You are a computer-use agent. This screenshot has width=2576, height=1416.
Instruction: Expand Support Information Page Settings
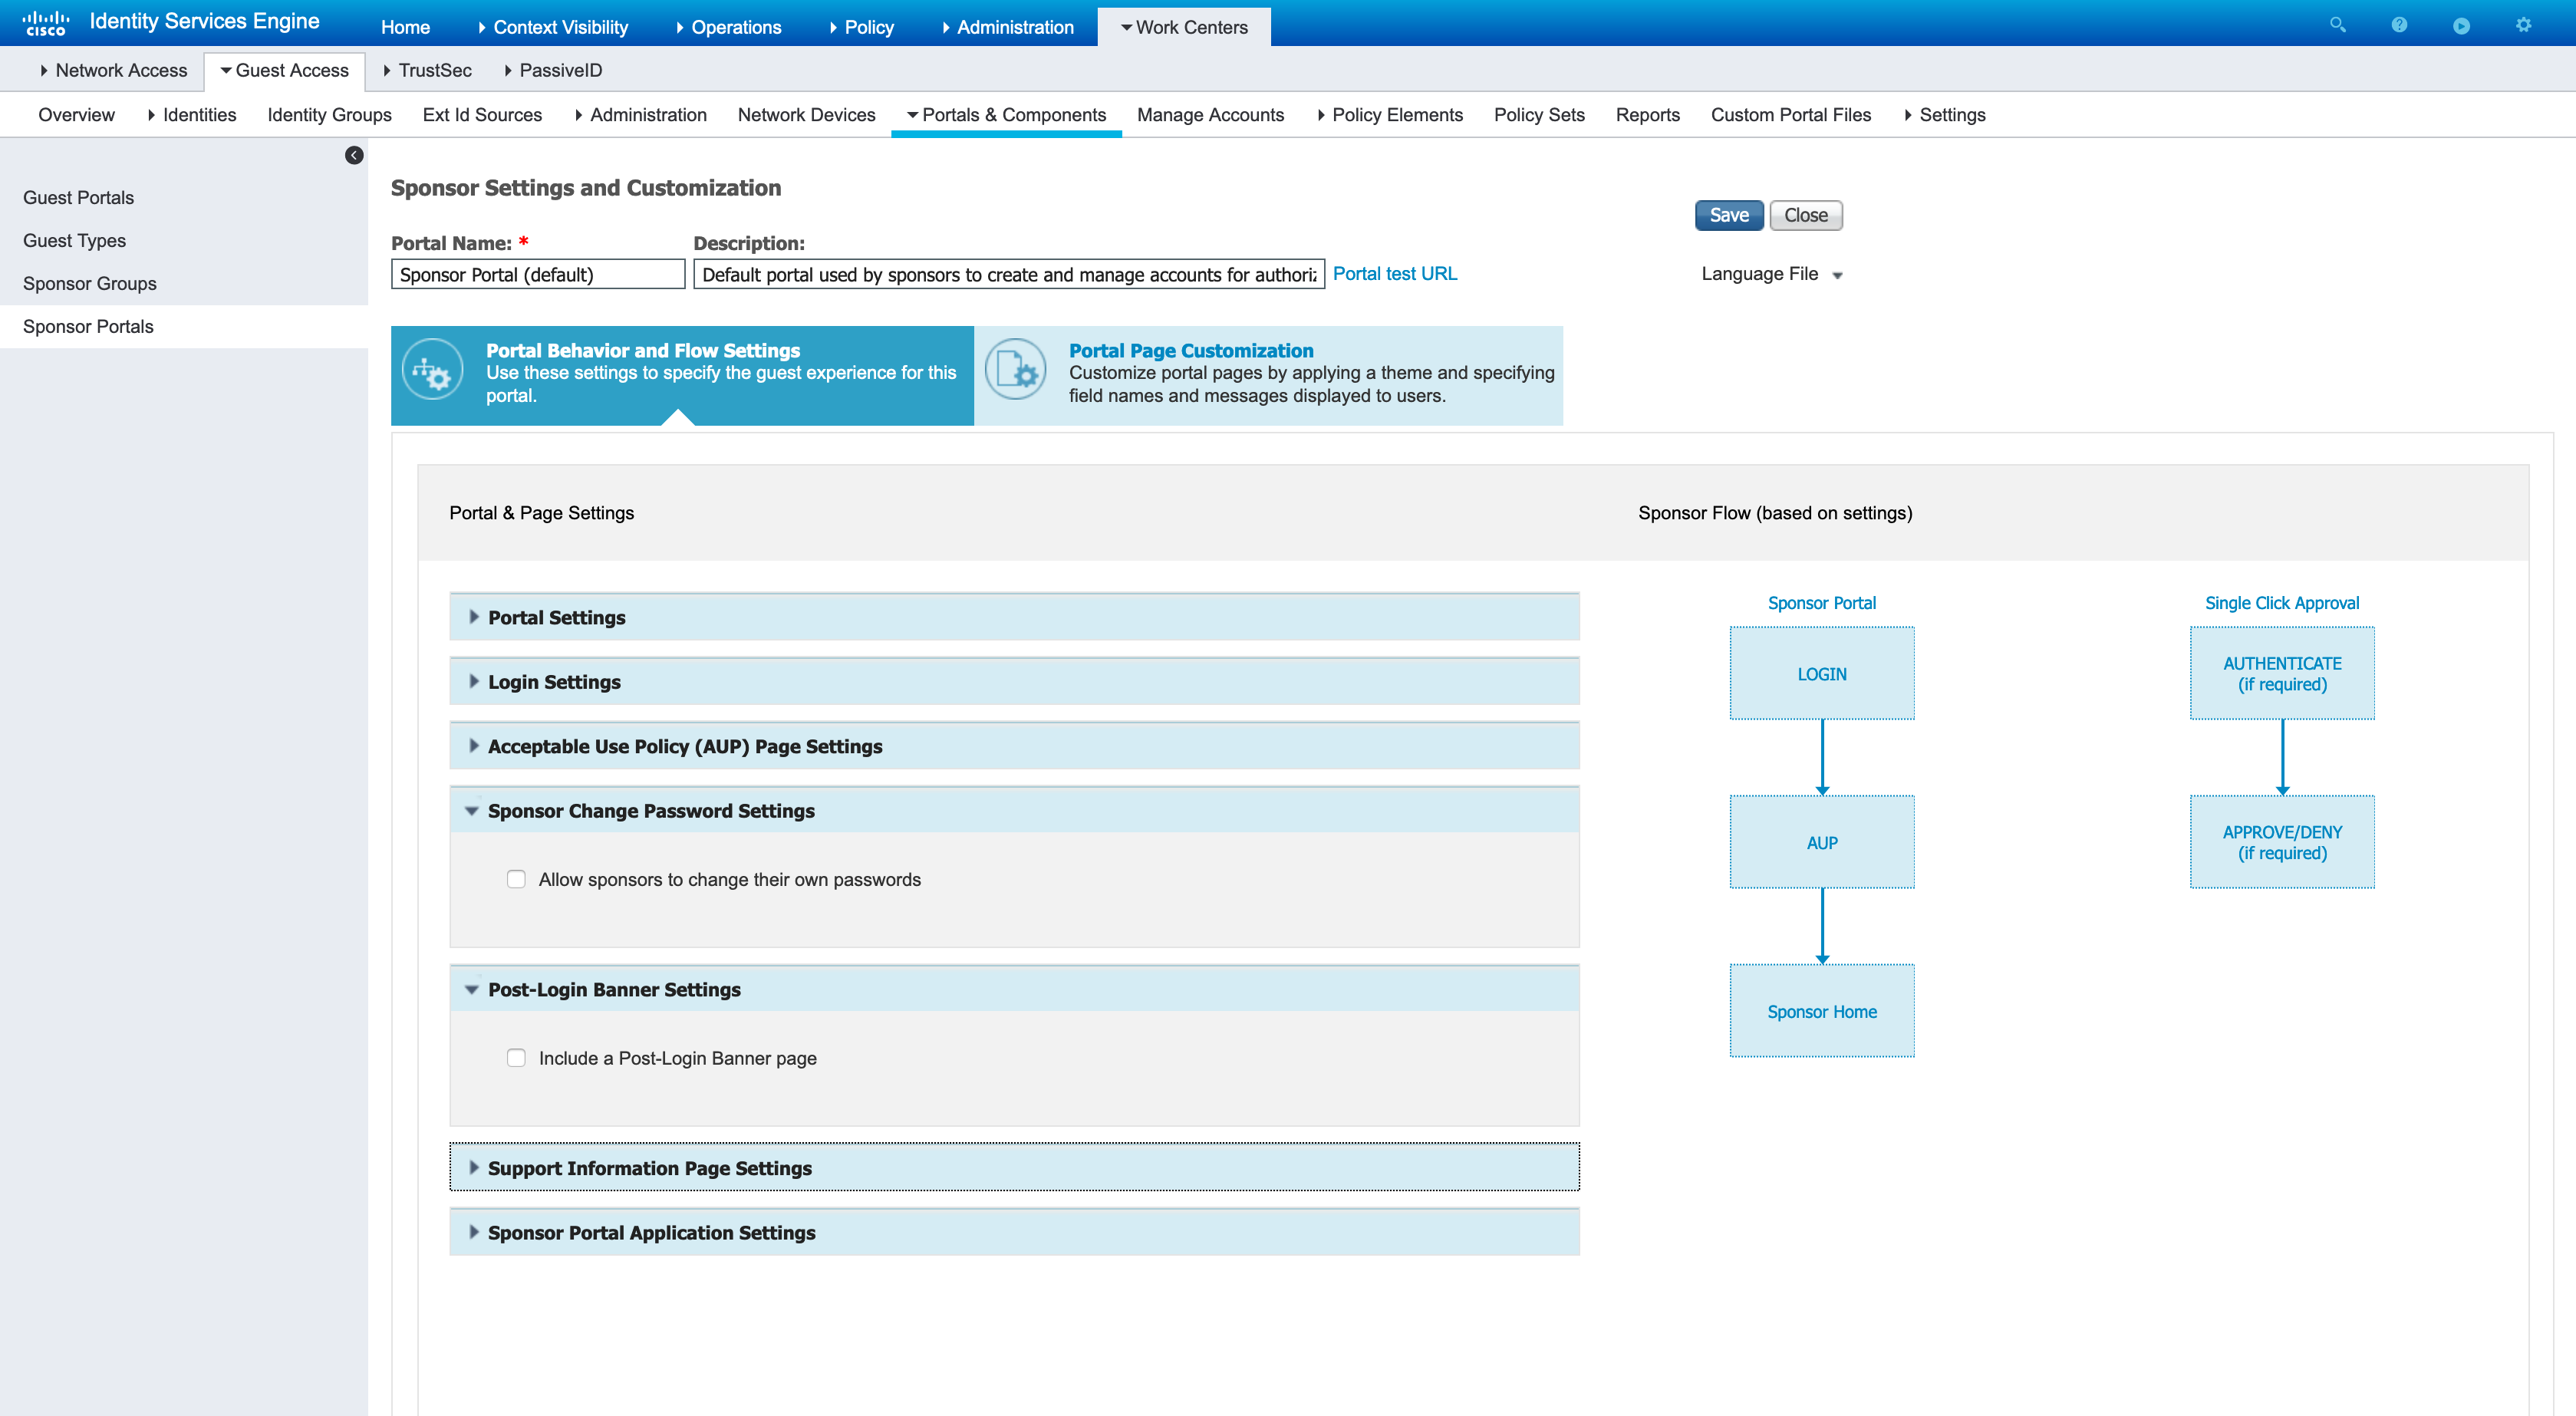pyautogui.click(x=1014, y=1168)
